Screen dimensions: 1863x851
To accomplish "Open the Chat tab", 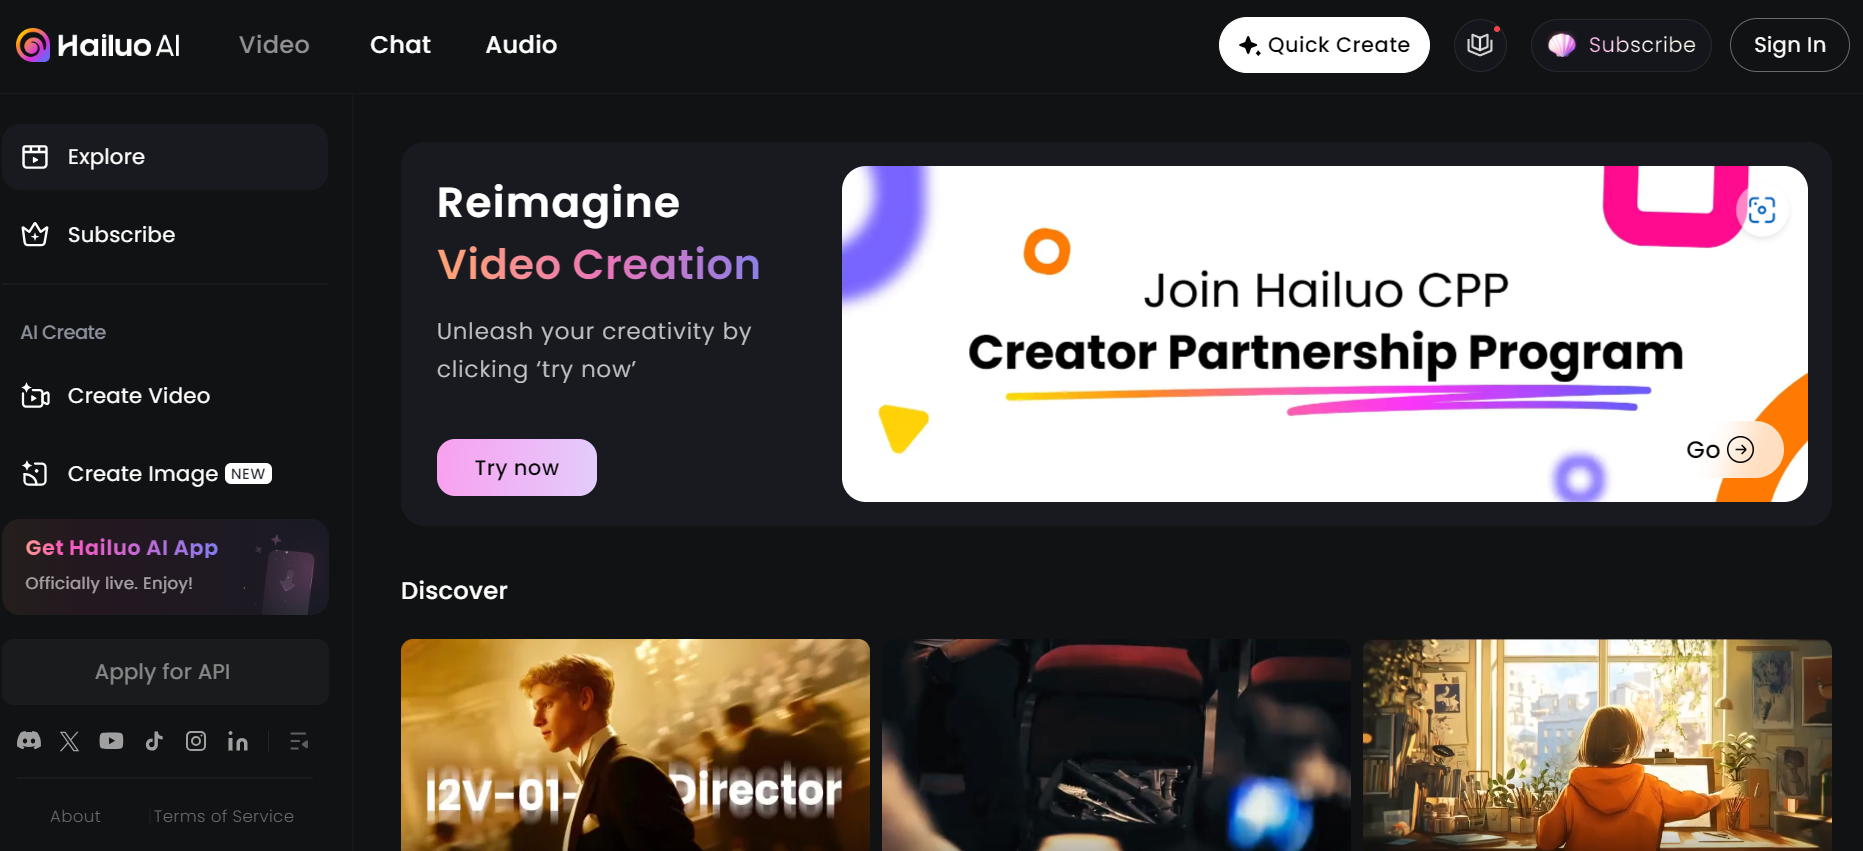I will point(400,45).
